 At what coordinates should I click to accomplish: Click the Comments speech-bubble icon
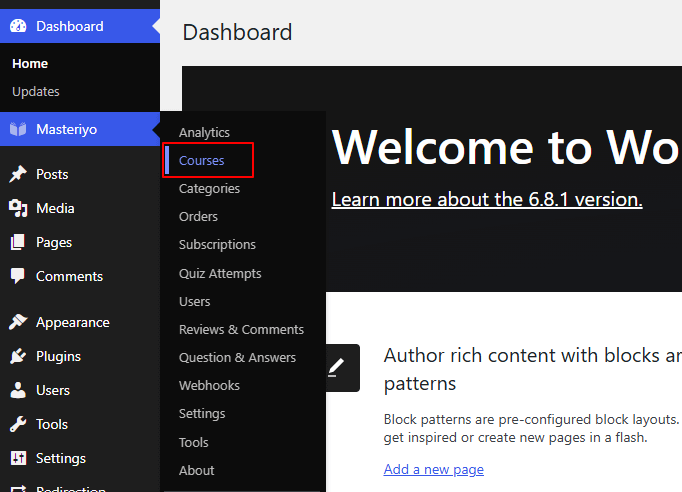click(18, 276)
